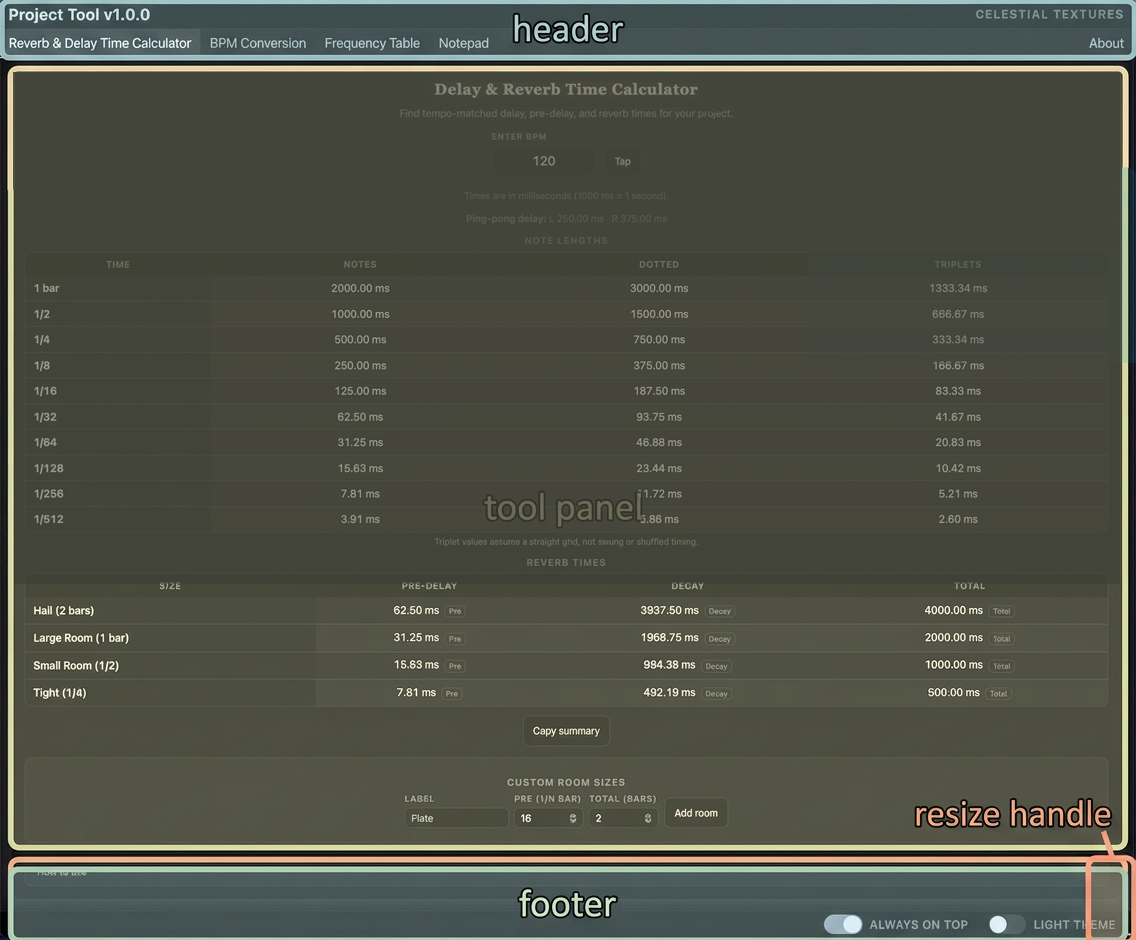The width and height of the screenshot is (1136, 940).
Task: Click the PRE-DELAY column header
Action: [x=429, y=586]
